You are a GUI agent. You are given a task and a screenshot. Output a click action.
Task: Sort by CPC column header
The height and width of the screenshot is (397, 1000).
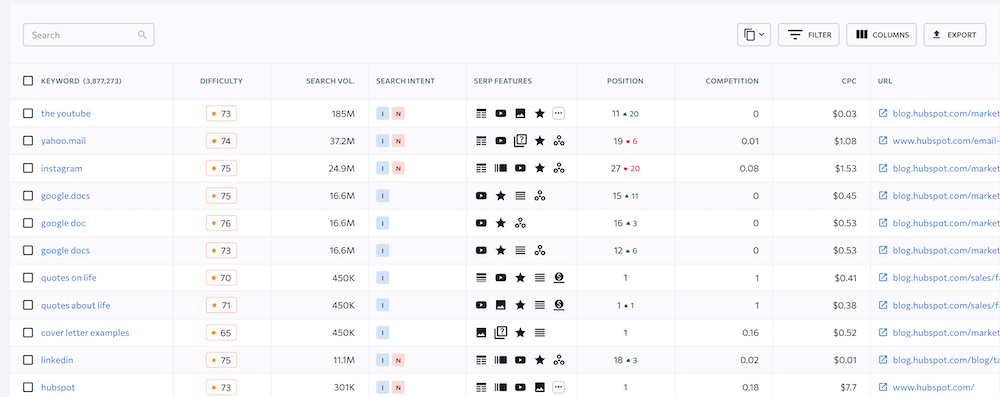click(x=848, y=81)
